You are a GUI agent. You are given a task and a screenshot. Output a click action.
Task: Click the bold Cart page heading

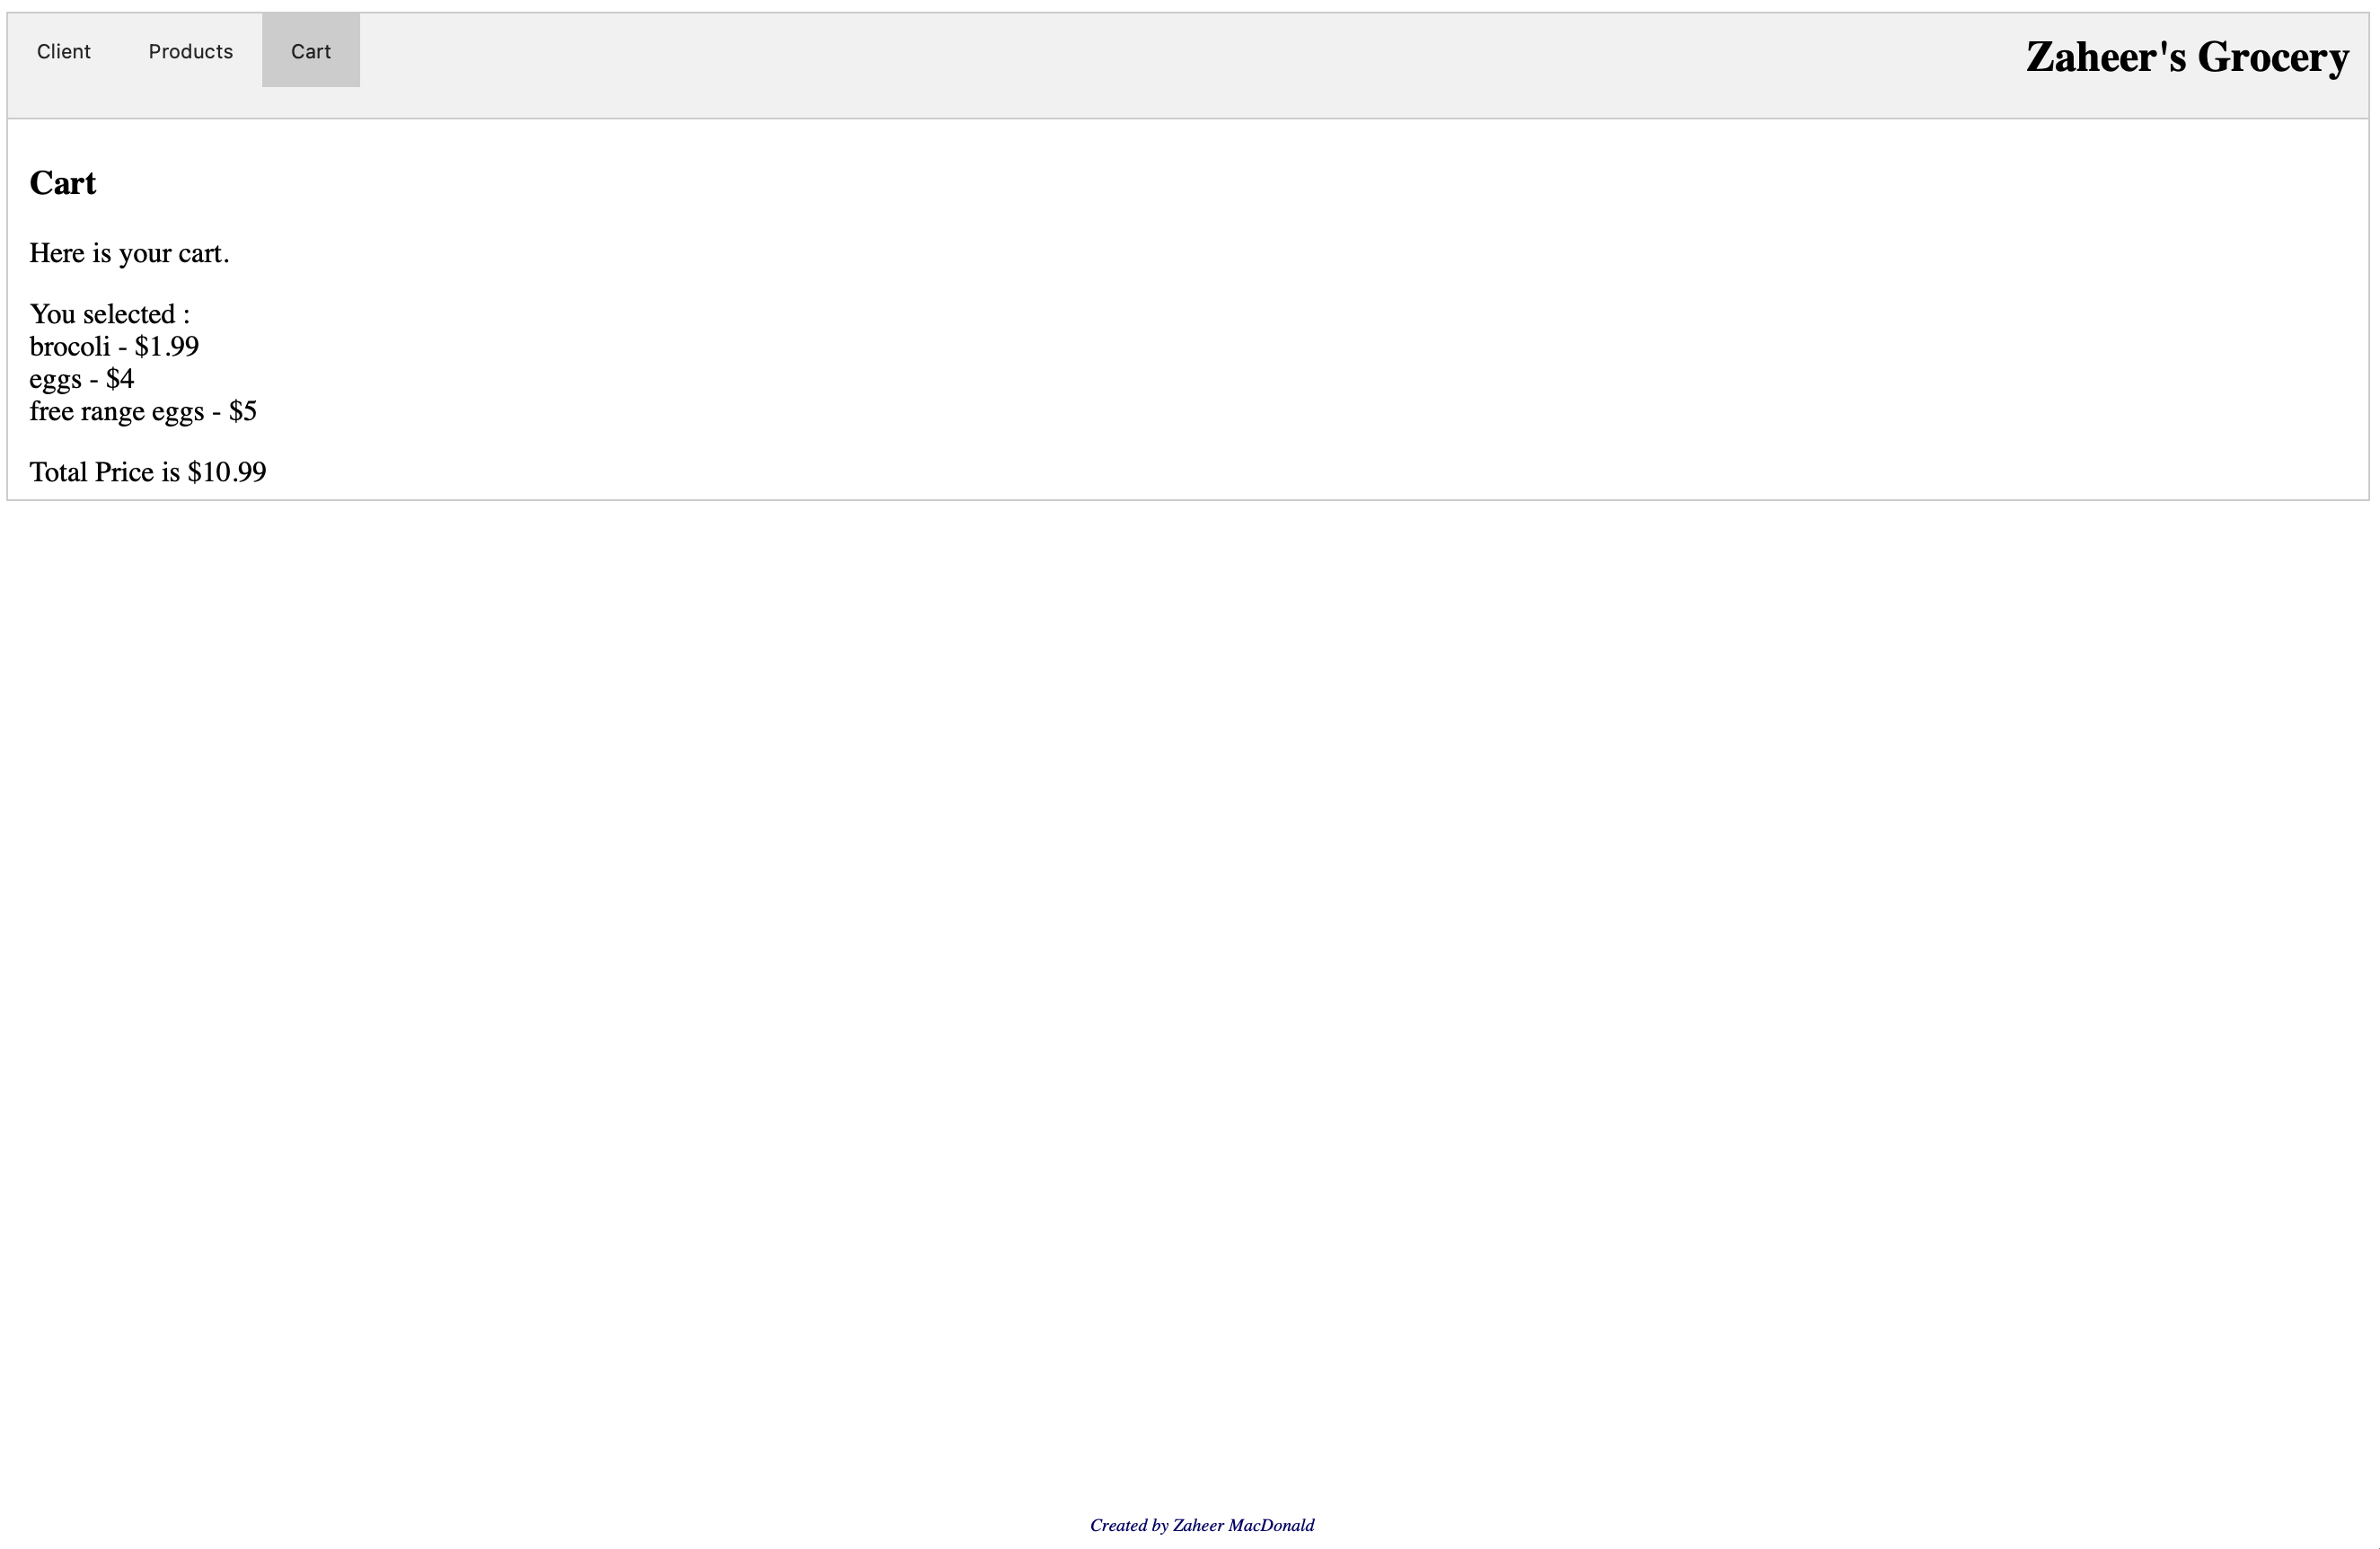coord(63,183)
